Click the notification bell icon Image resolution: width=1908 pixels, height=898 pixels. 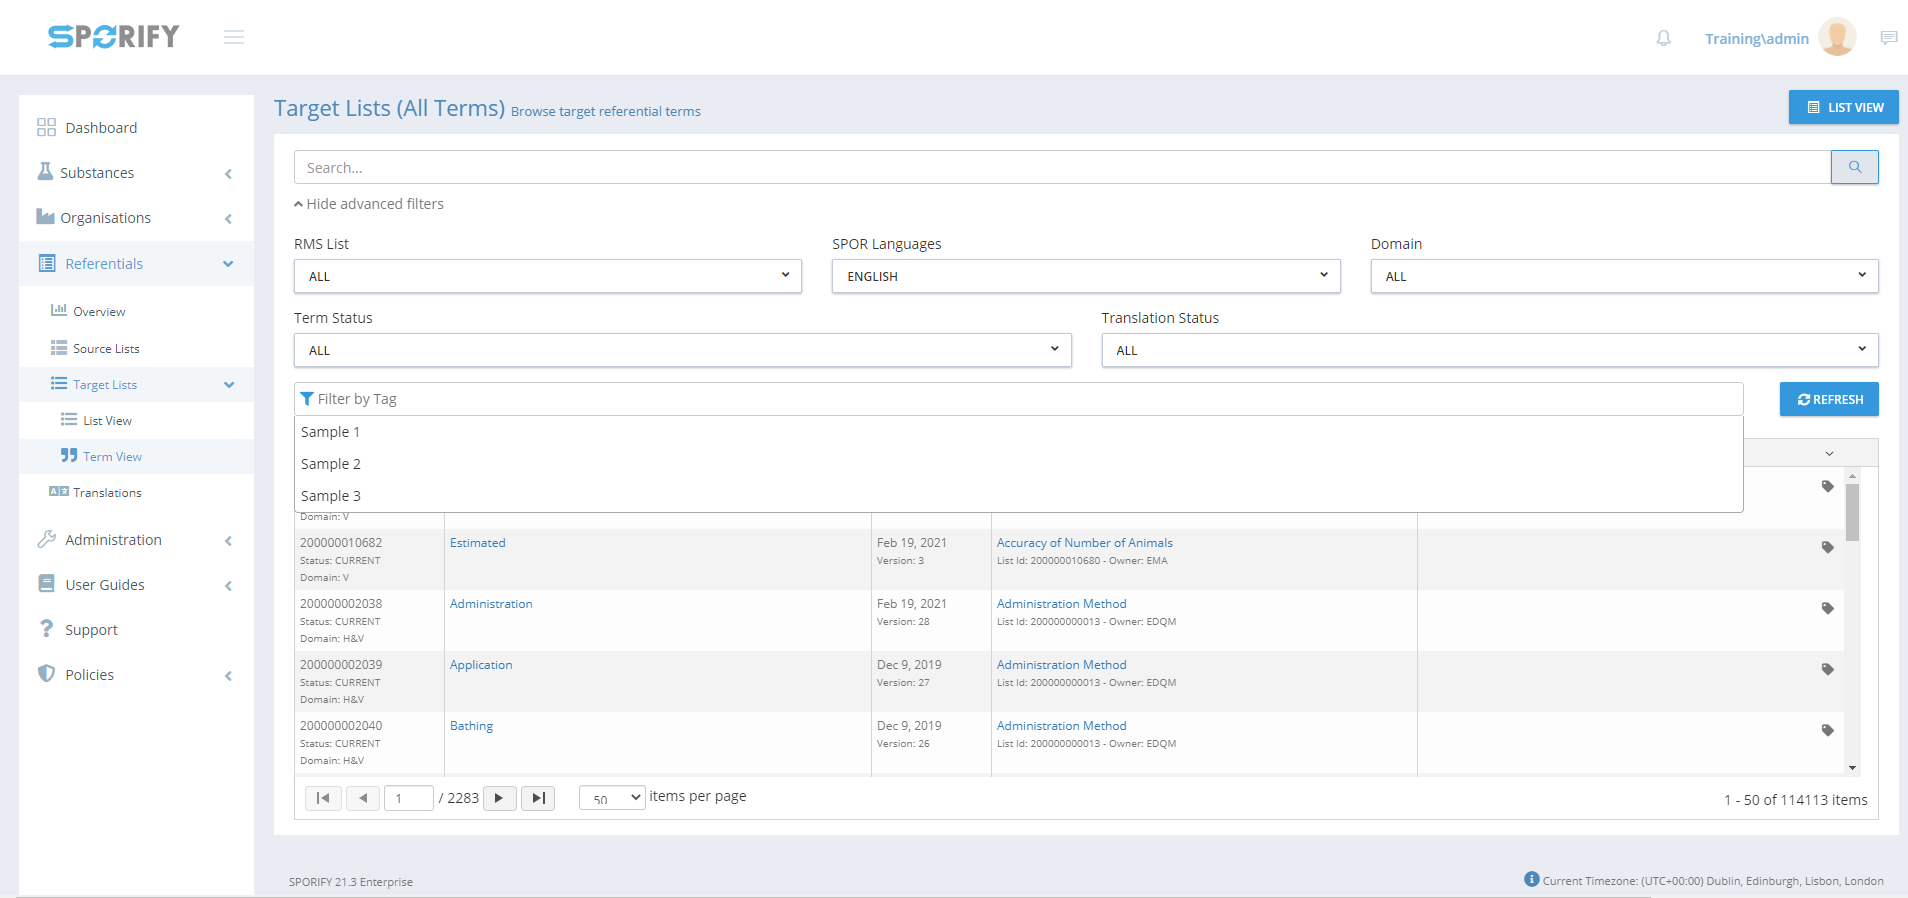click(x=1663, y=38)
